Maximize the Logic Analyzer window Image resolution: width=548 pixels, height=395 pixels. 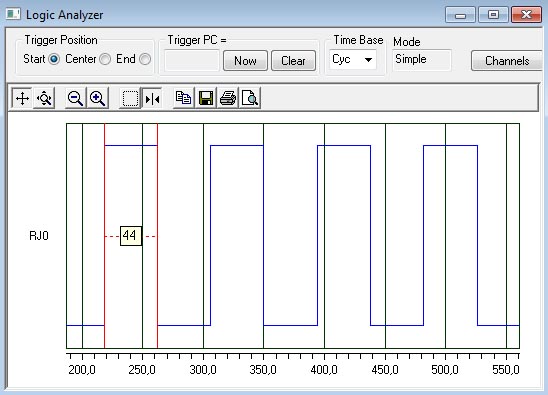(x=493, y=15)
